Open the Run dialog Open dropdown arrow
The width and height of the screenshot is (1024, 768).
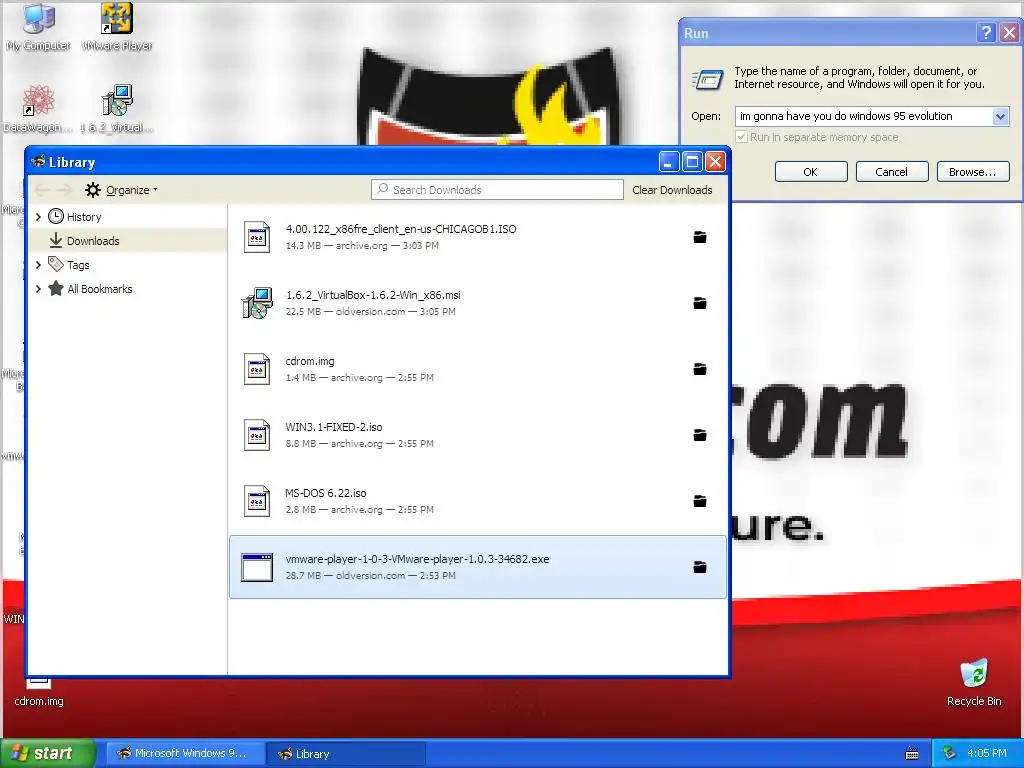[x=1000, y=116]
